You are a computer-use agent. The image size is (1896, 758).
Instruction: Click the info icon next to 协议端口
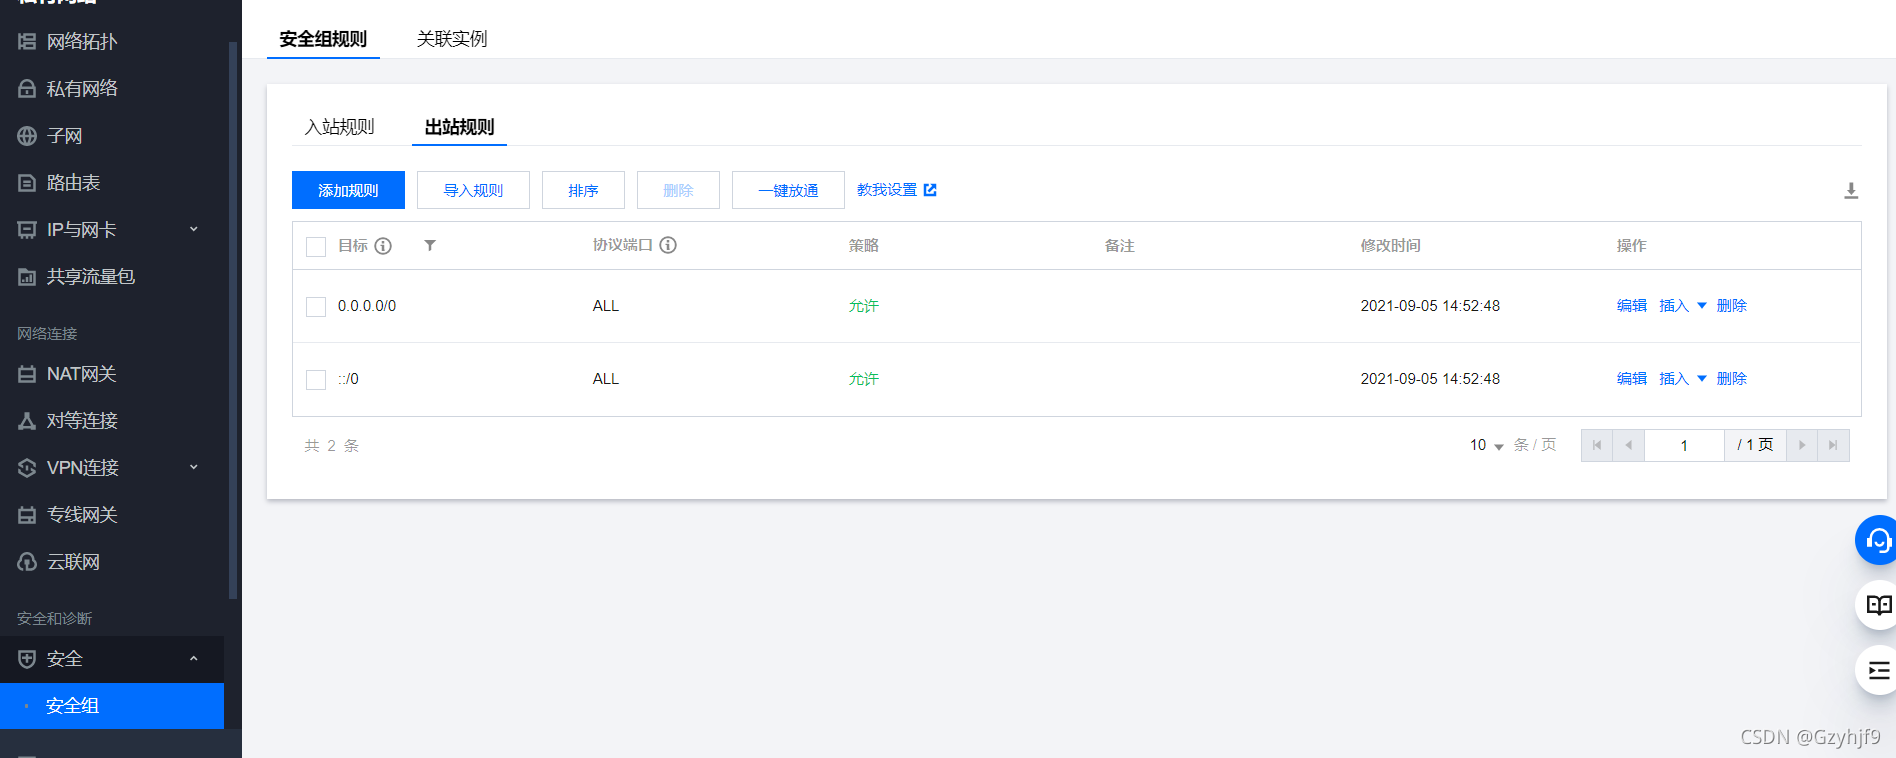coord(668,245)
